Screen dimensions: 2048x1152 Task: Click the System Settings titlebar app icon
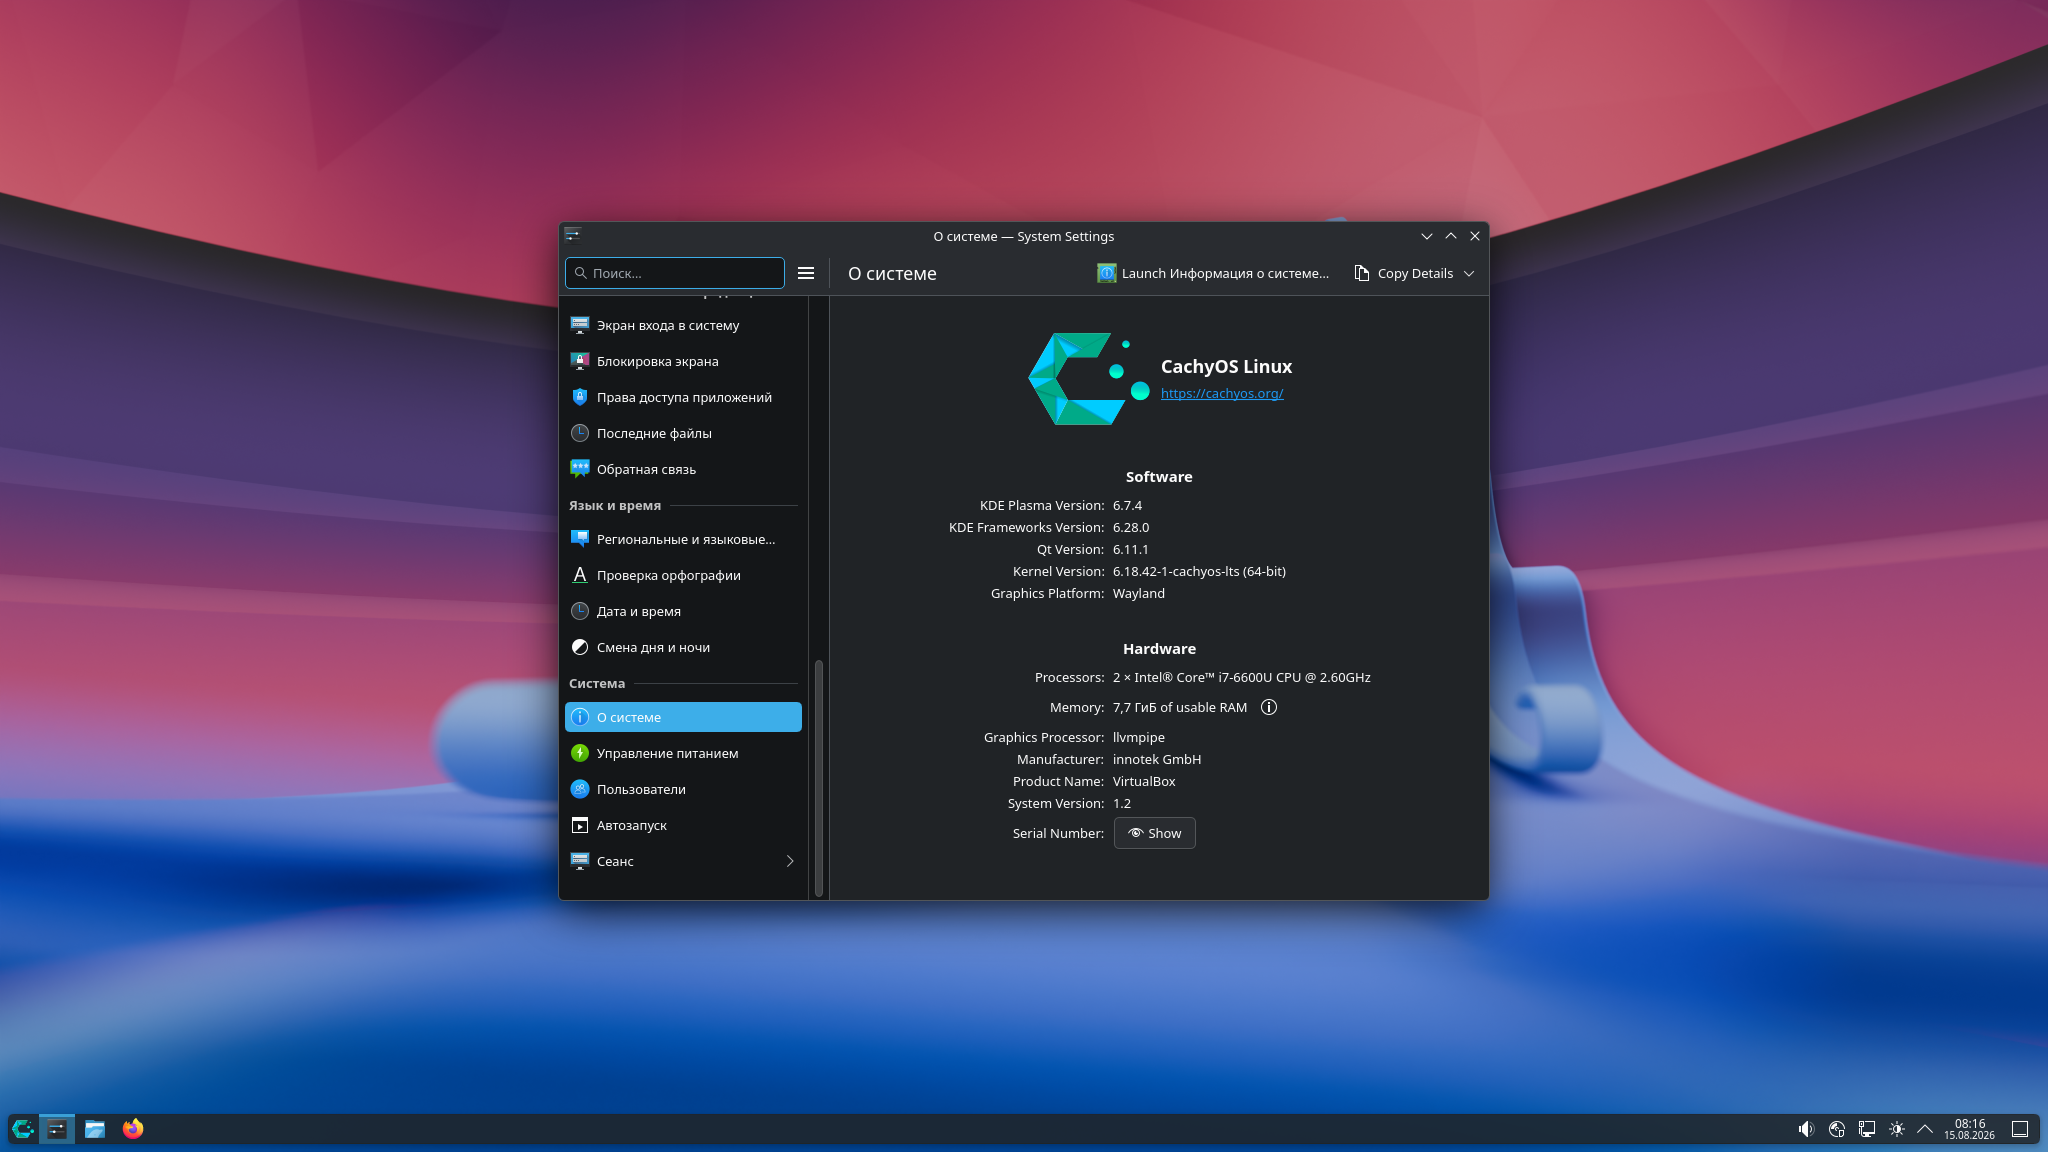coord(572,234)
